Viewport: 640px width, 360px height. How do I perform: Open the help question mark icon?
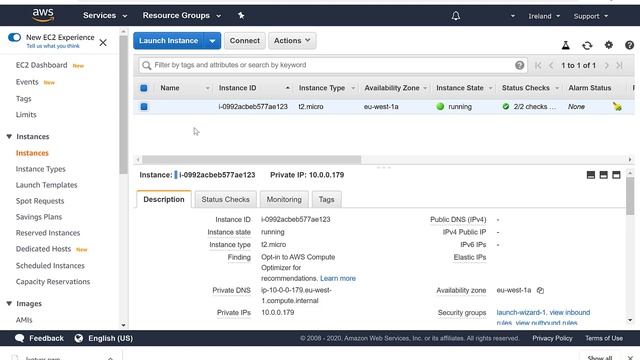[x=629, y=45]
